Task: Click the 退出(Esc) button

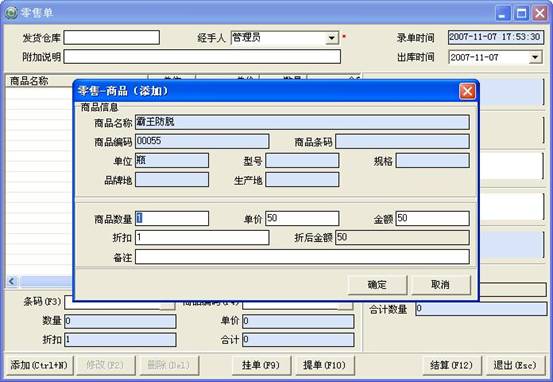Action: click(x=516, y=365)
